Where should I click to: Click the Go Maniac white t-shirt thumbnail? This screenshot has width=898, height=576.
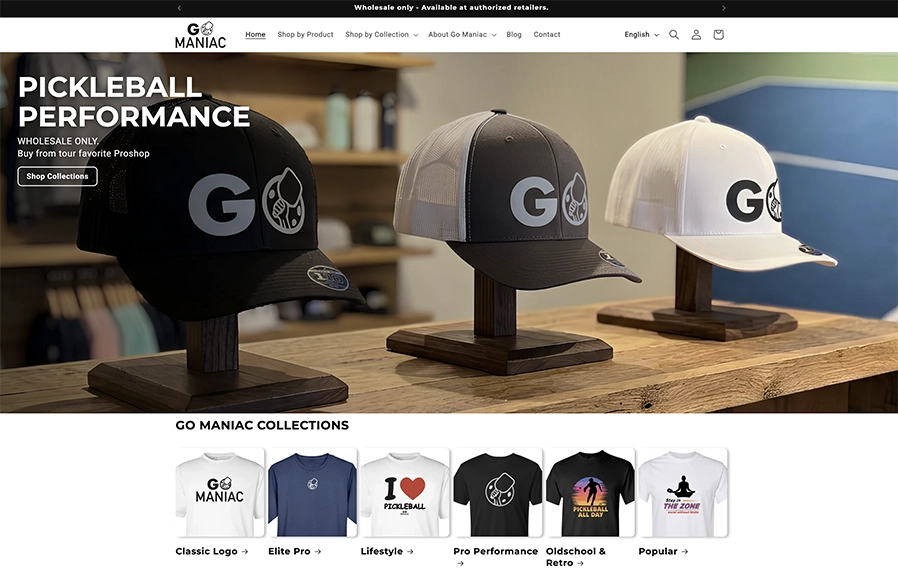(x=220, y=493)
